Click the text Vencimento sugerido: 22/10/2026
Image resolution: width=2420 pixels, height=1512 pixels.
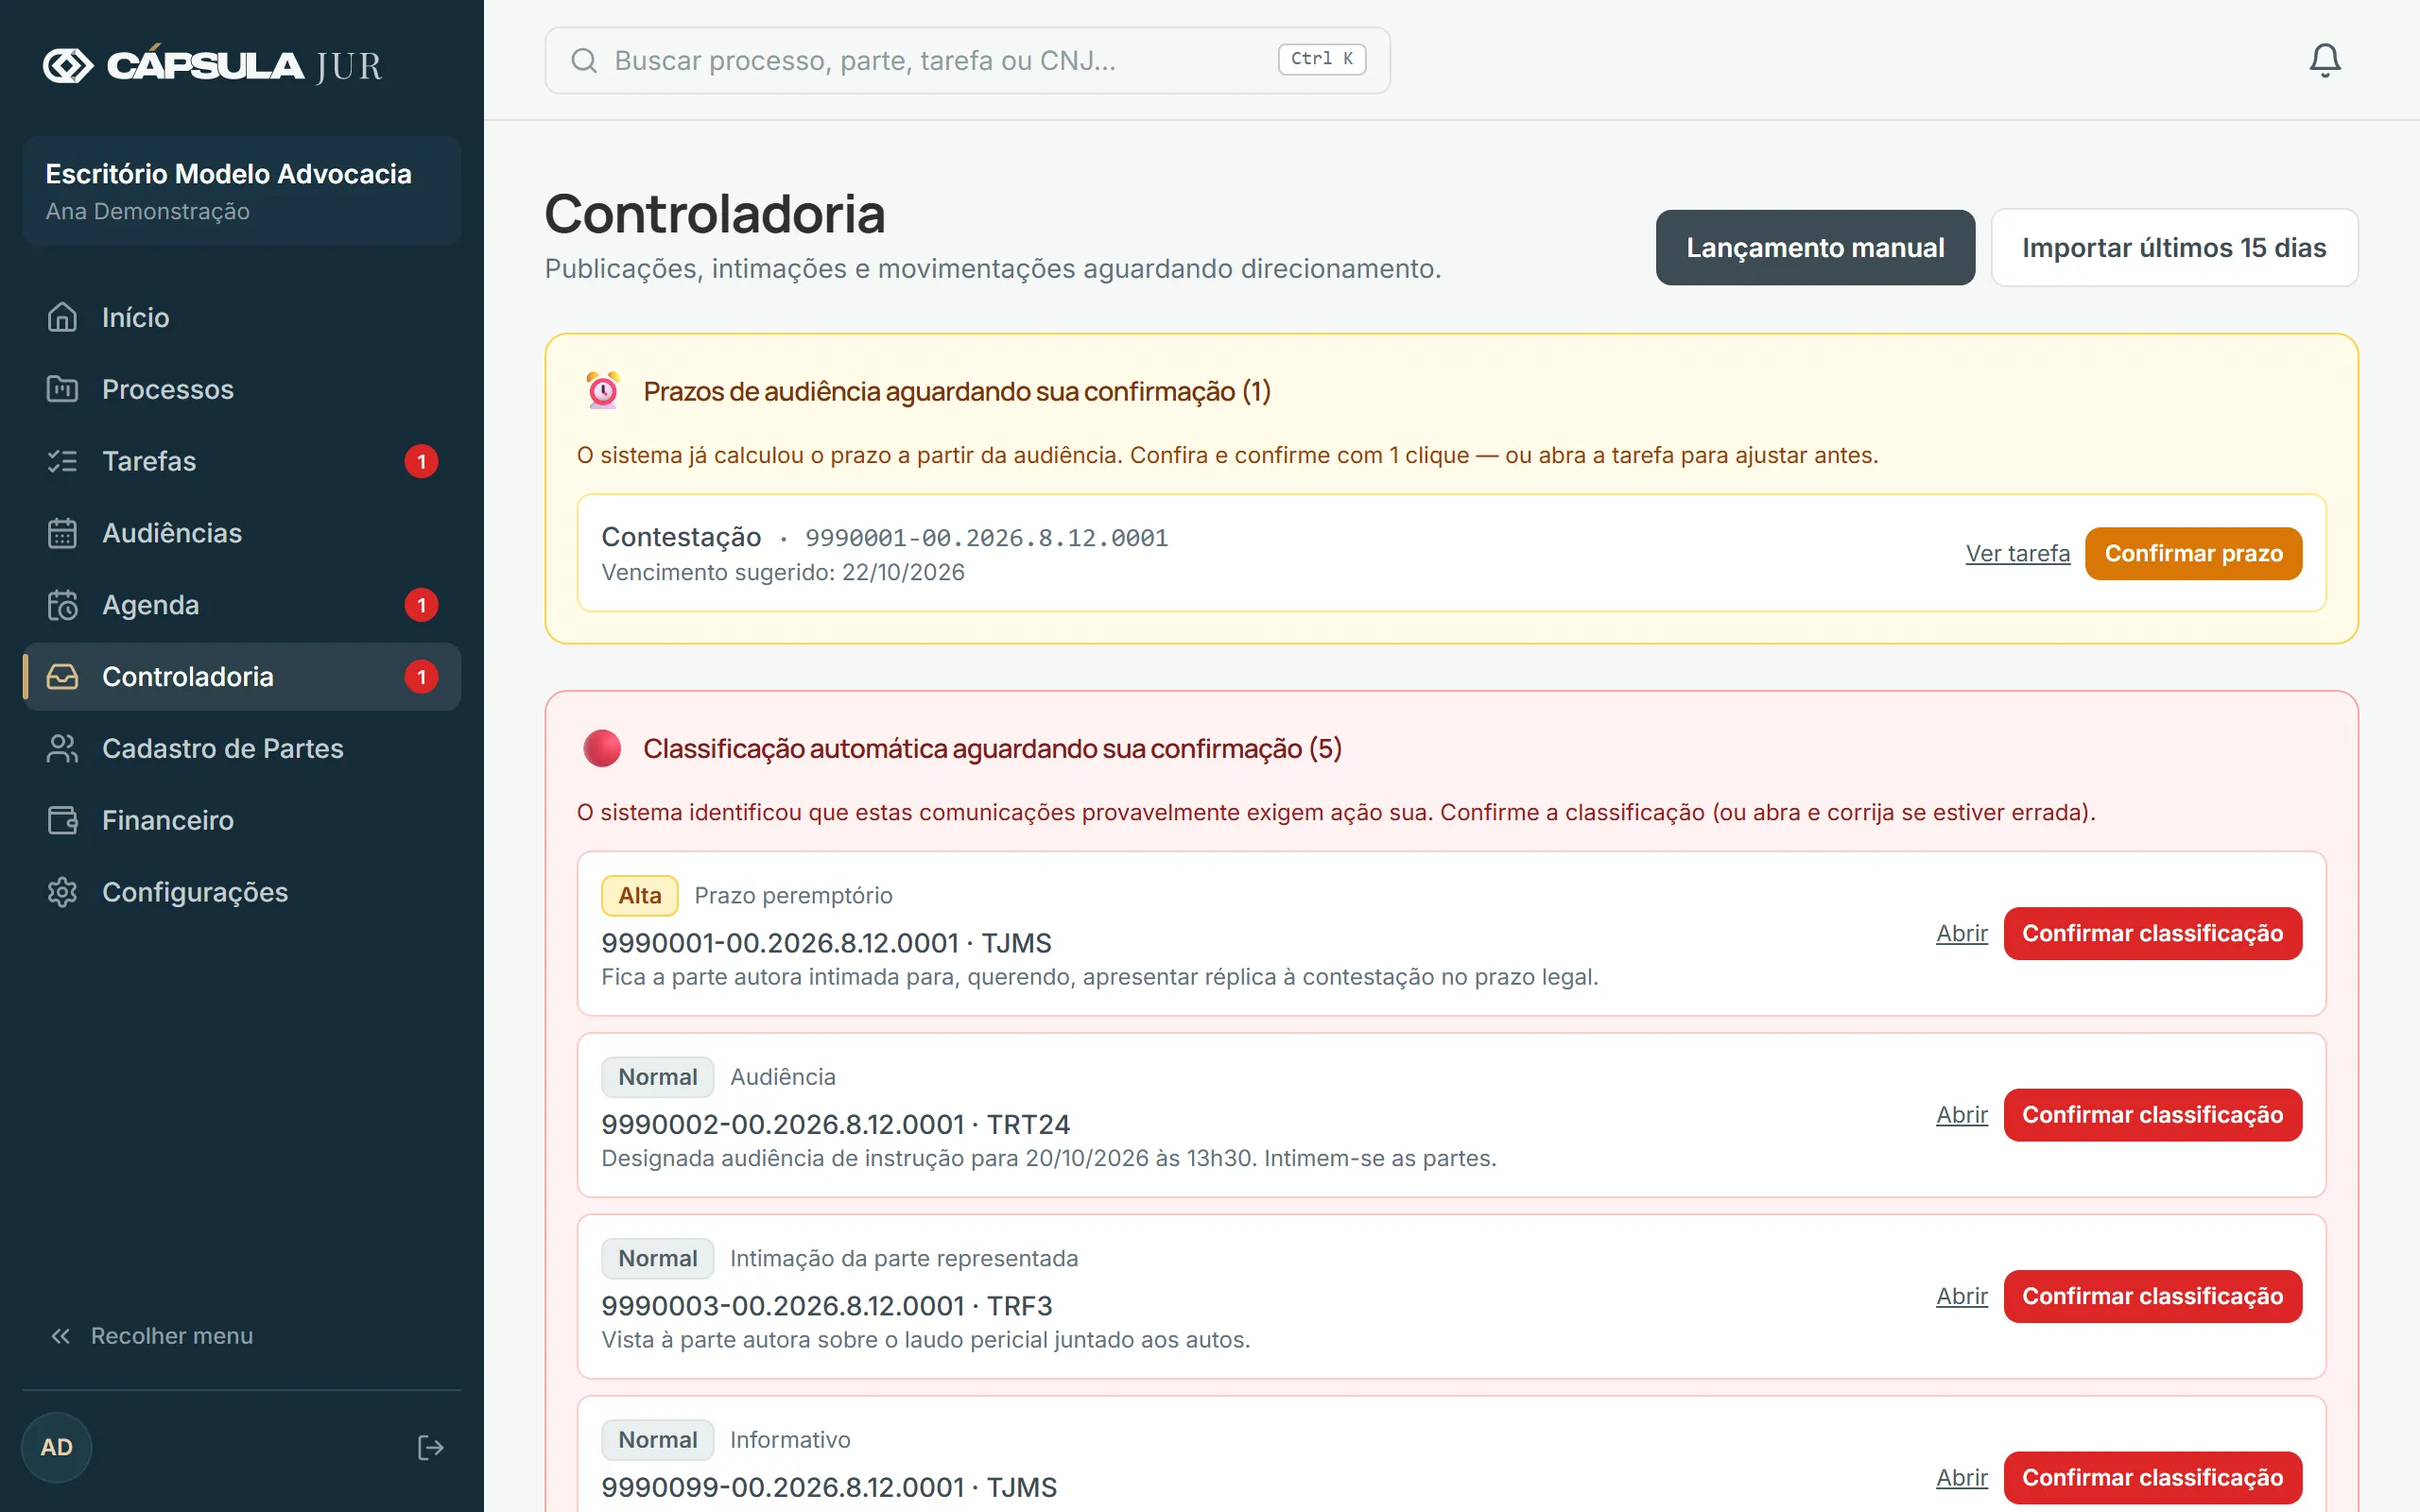point(782,572)
